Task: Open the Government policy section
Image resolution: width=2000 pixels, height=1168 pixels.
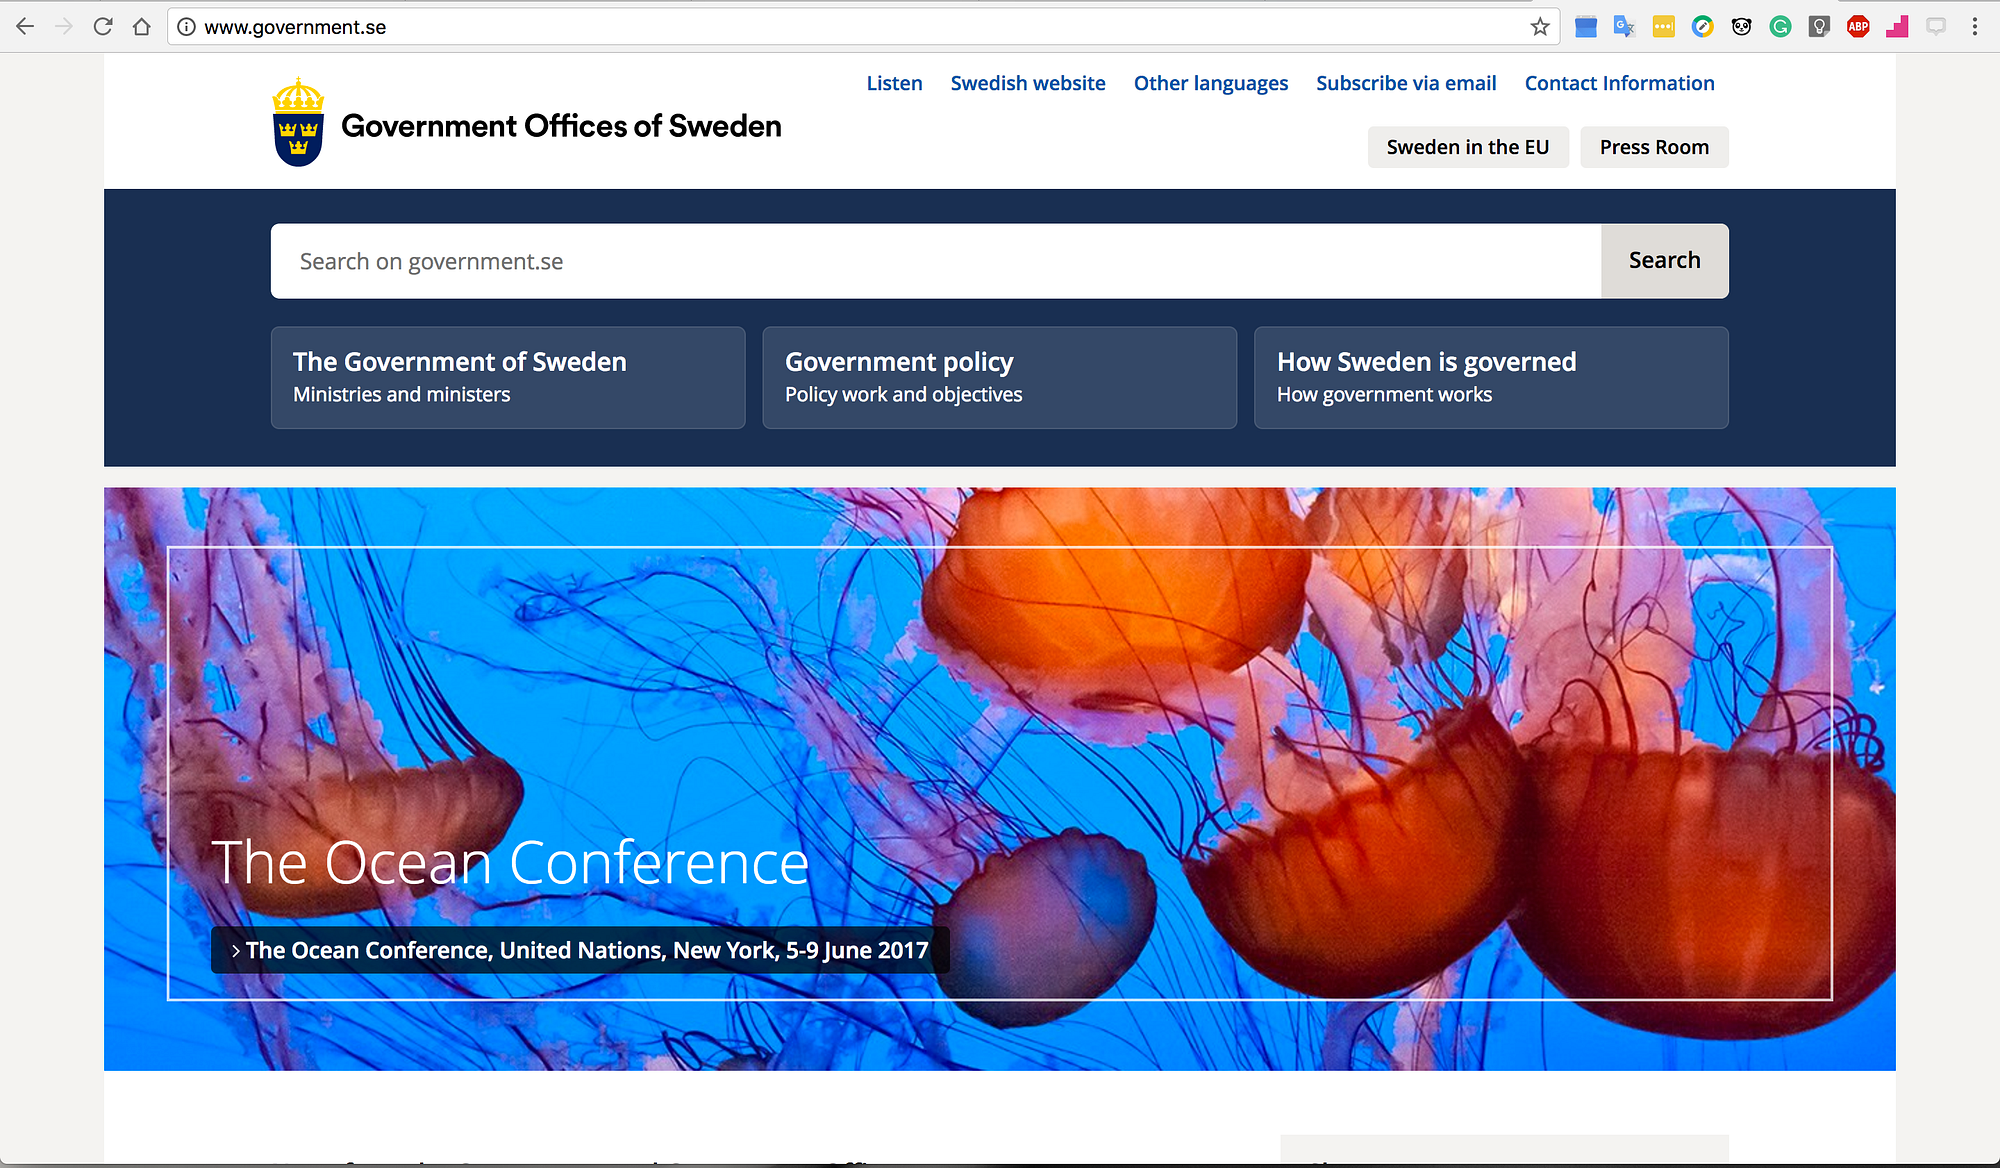Action: [x=999, y=377]
